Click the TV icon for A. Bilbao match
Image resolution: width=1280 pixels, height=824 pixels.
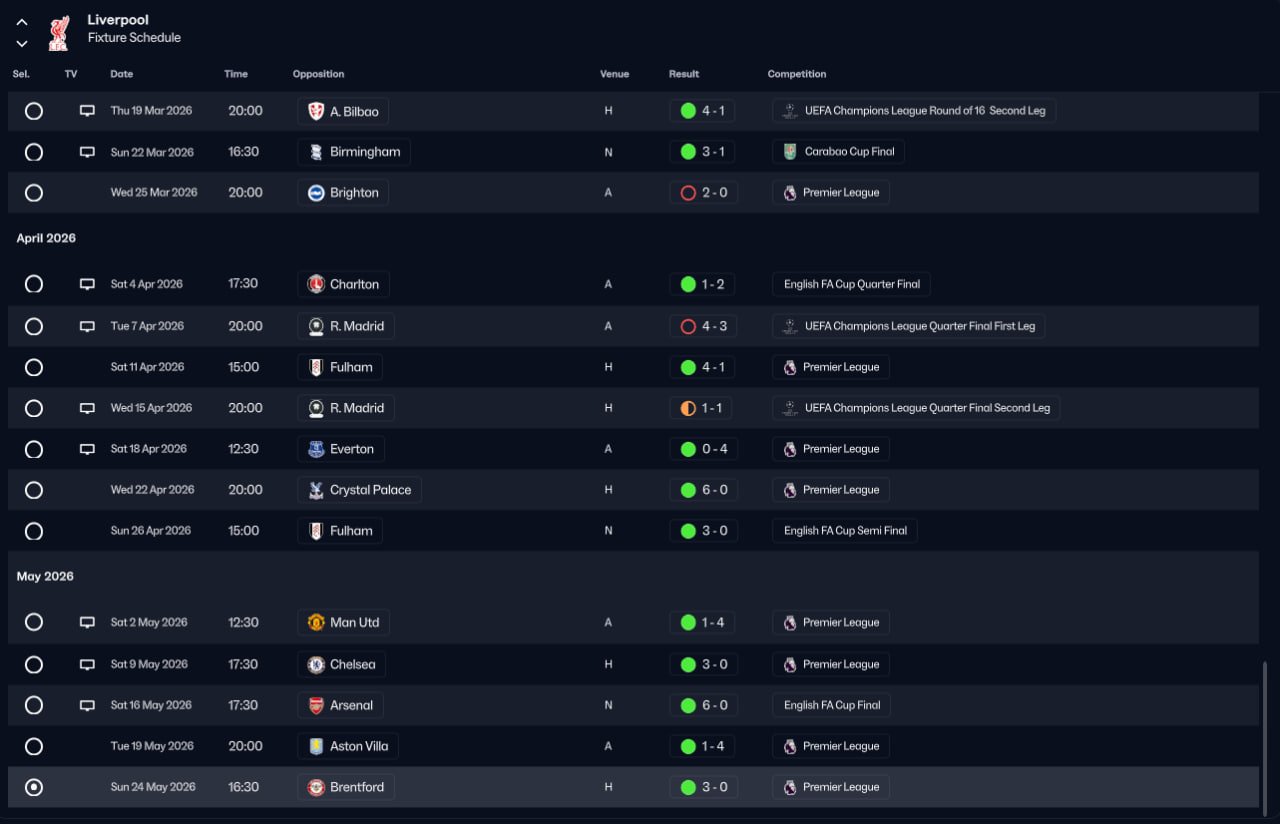click(87, 111)
